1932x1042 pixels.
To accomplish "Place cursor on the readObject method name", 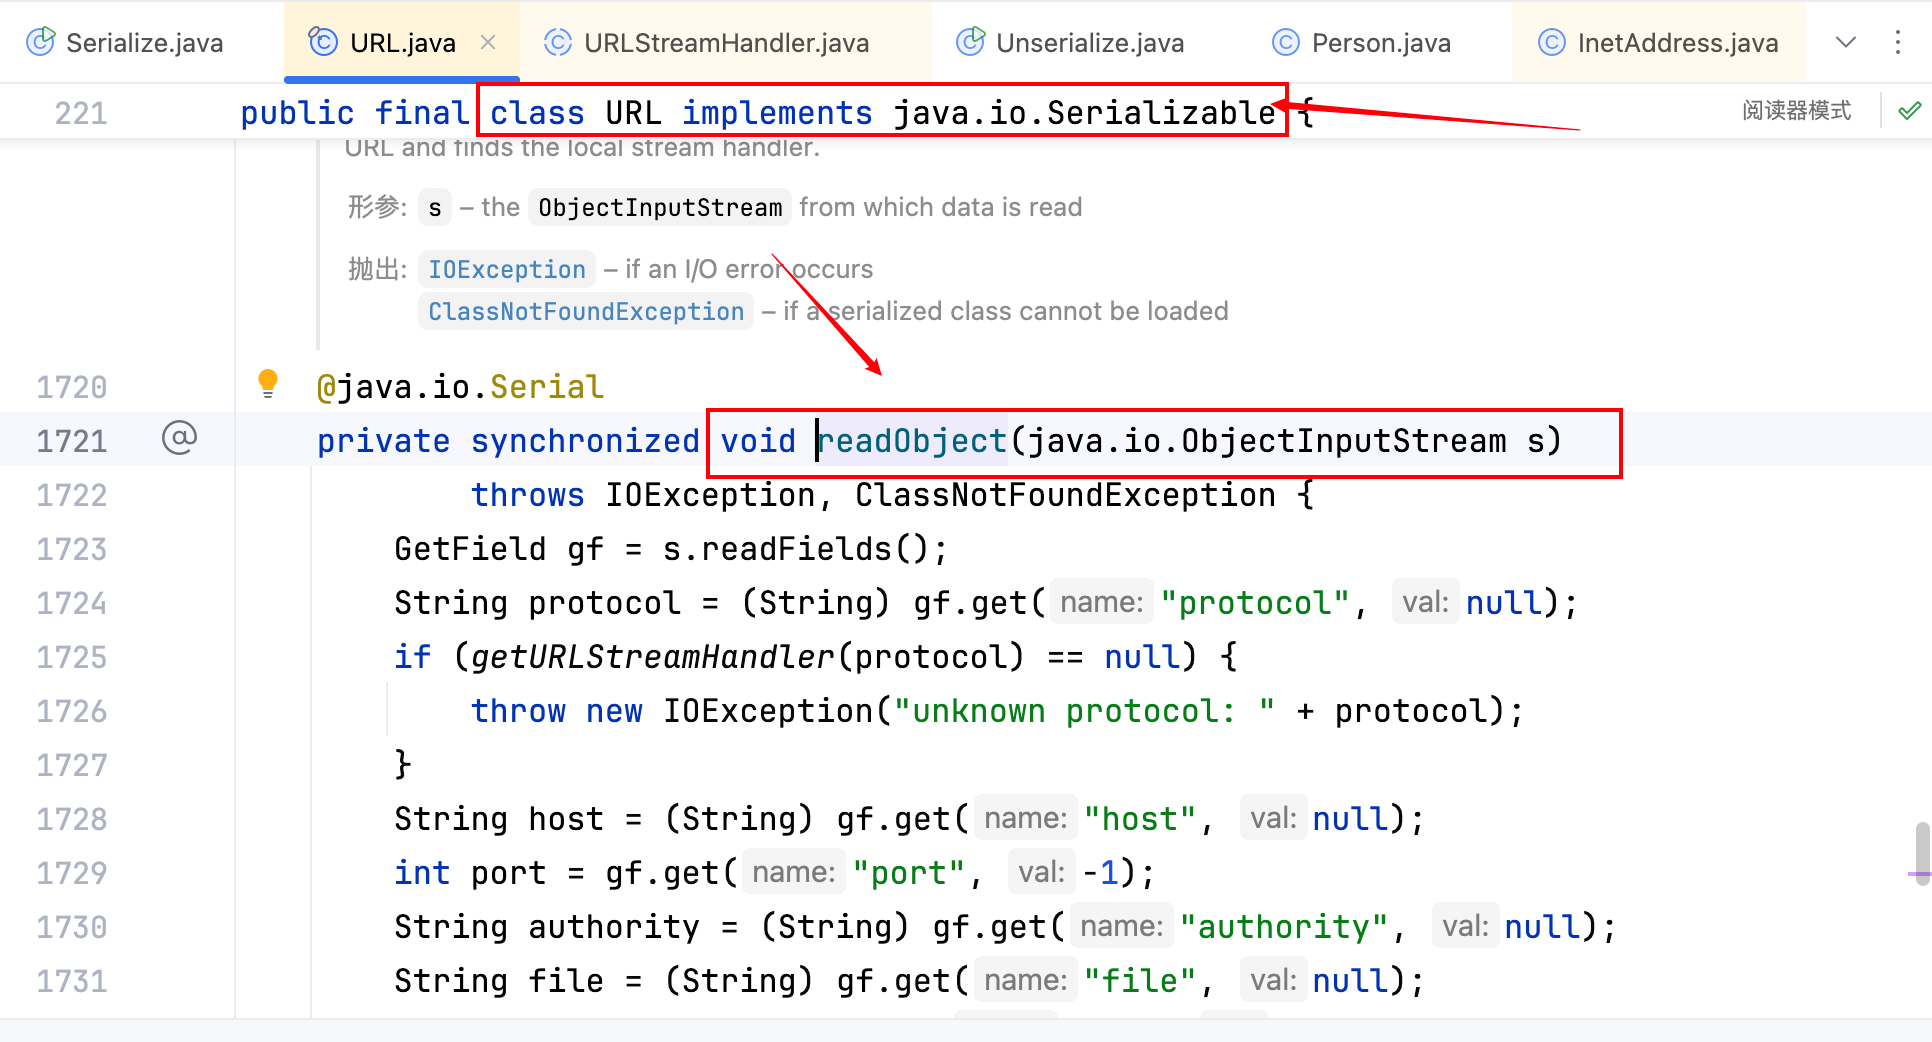I will [913, 441].
